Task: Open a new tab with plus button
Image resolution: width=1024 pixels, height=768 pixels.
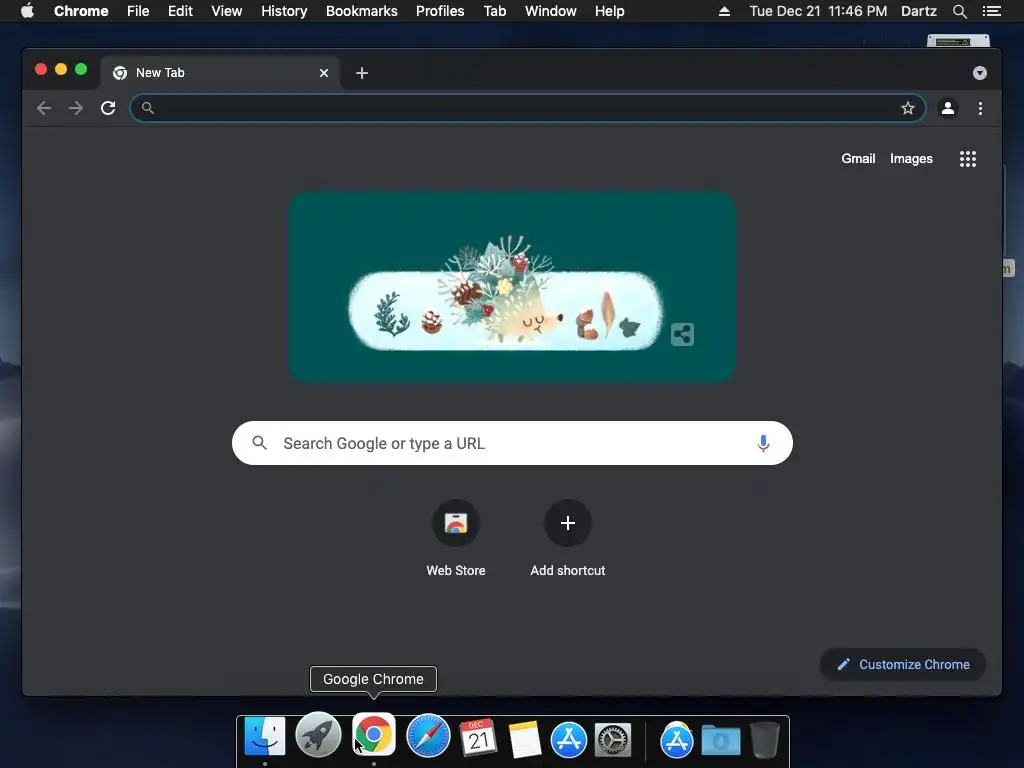Action: coord(362,73)
